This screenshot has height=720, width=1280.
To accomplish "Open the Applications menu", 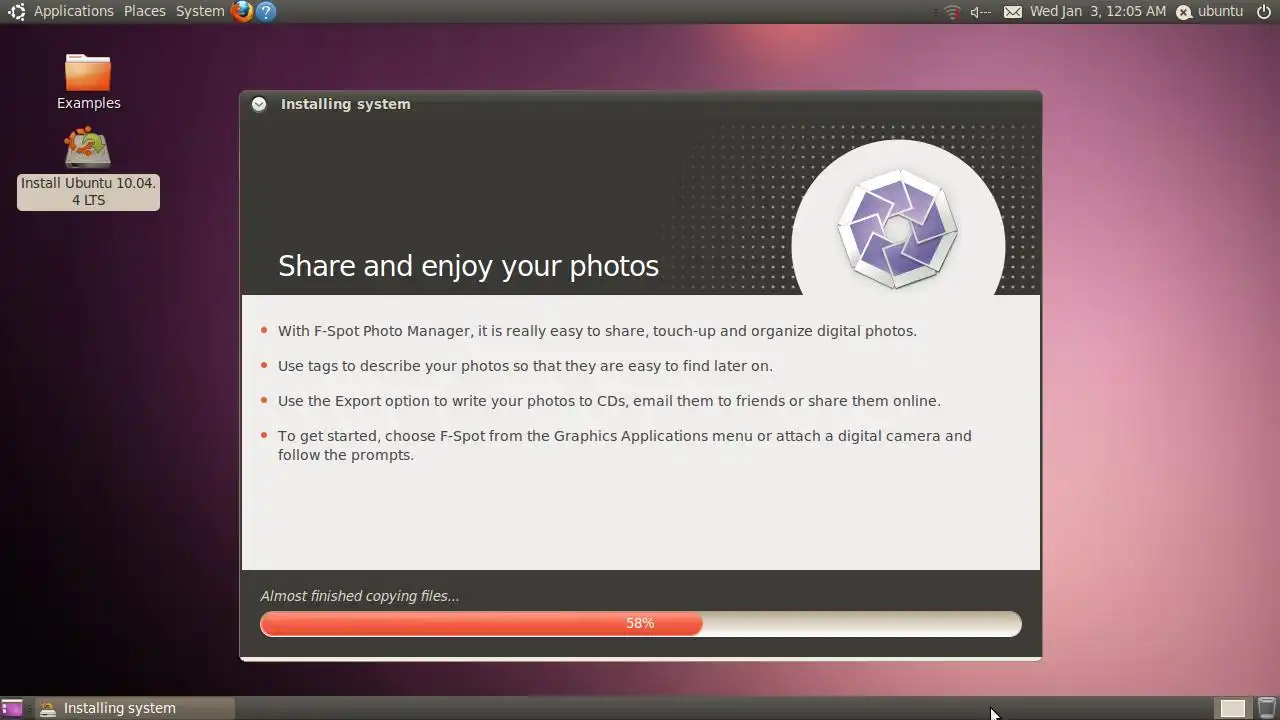I will (x=73, y=11).
